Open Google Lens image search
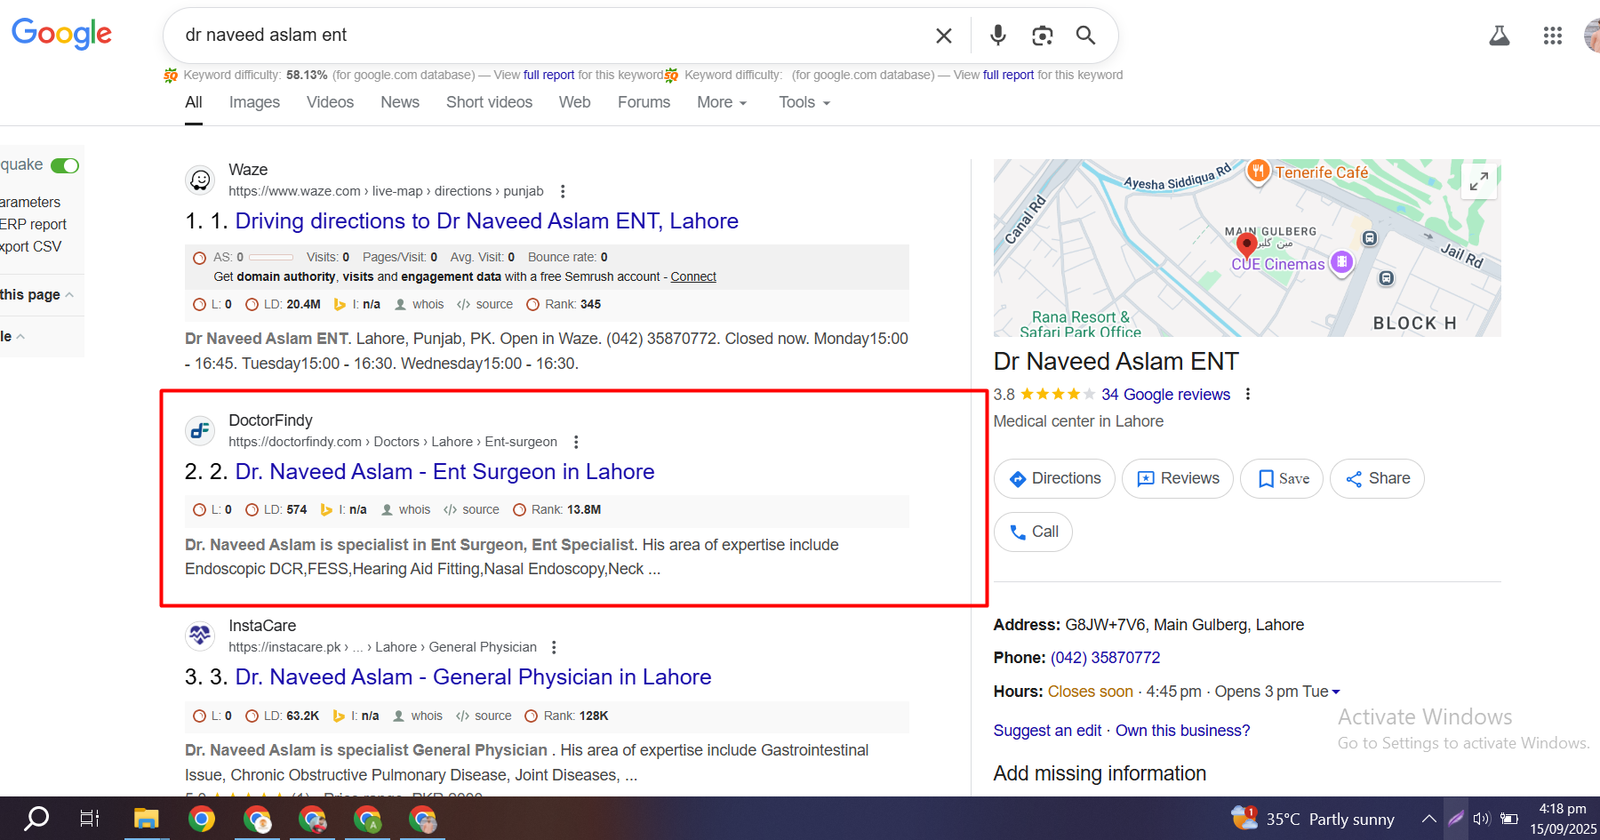This screenshot has width=1600, height=840. point(1042,36)
